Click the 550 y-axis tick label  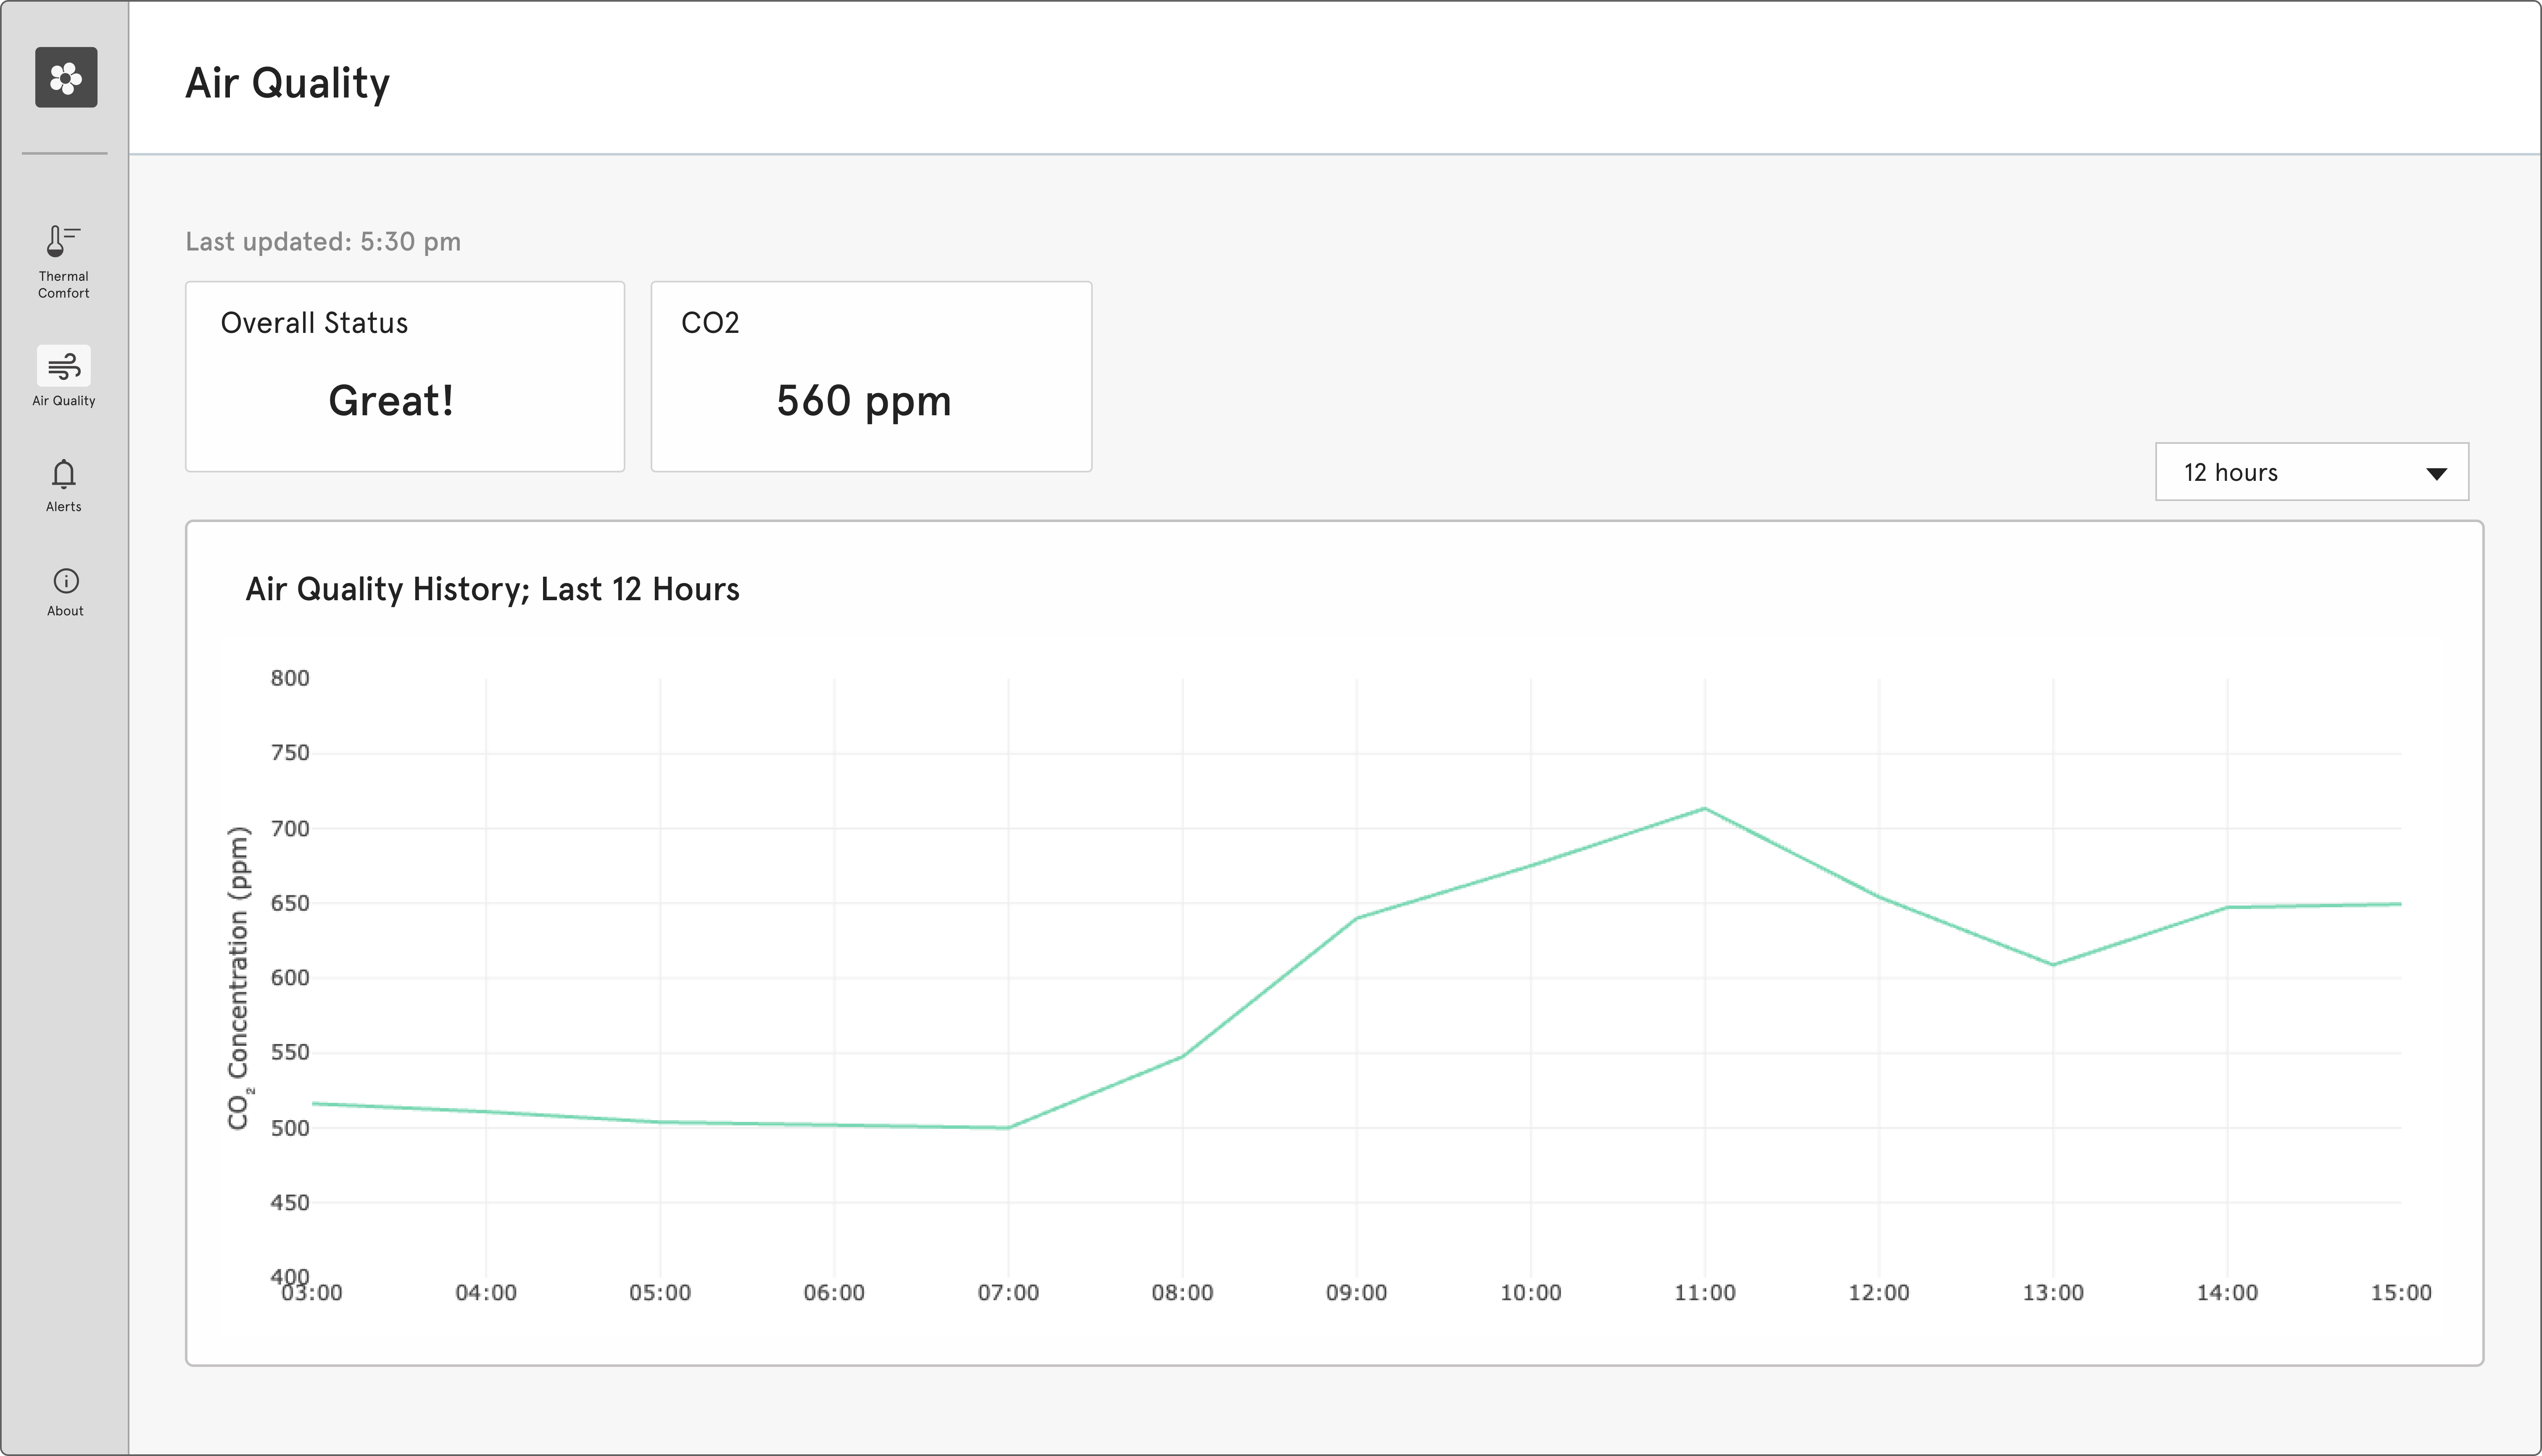coord(290,1052)
